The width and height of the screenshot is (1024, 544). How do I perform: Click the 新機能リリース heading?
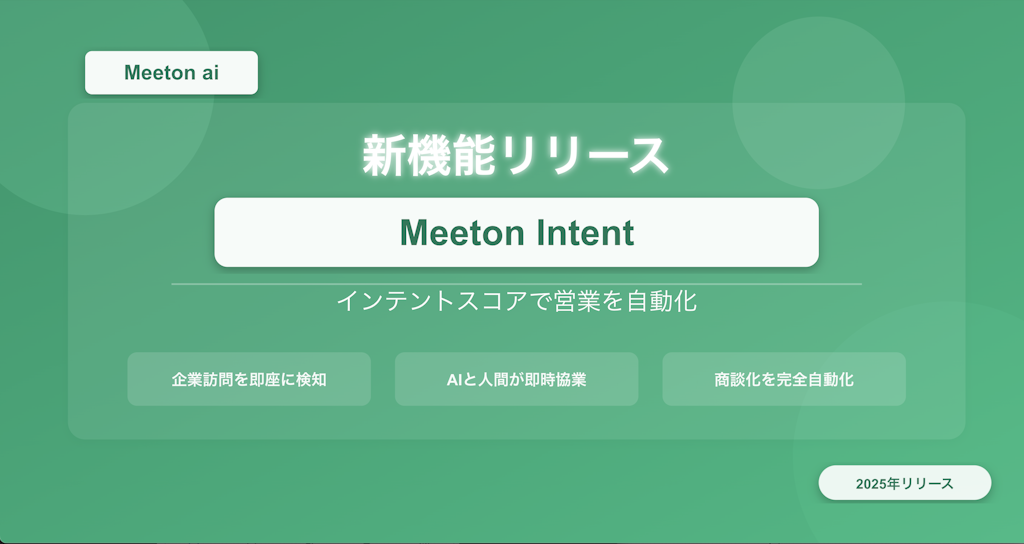(515, 156)
